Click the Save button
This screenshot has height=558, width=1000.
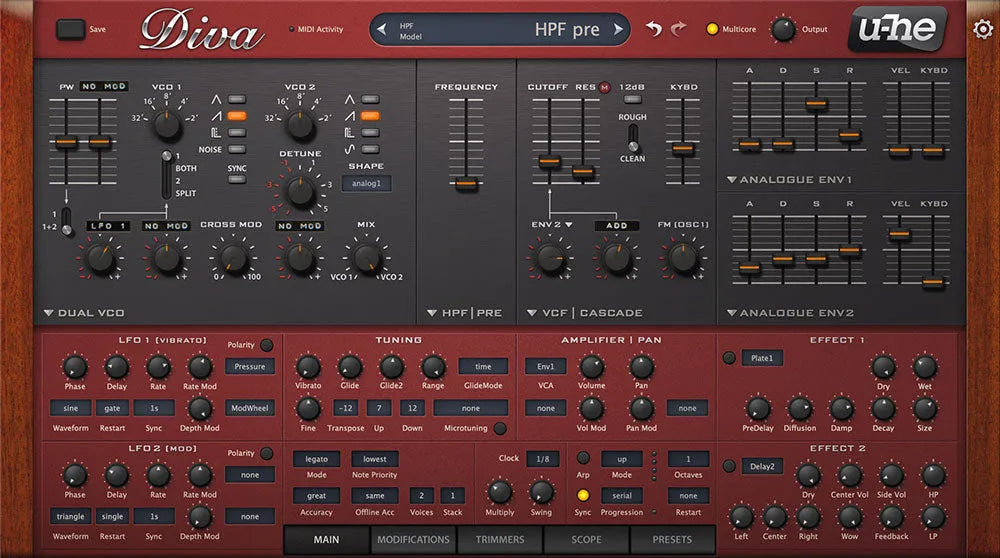[70, 30]
